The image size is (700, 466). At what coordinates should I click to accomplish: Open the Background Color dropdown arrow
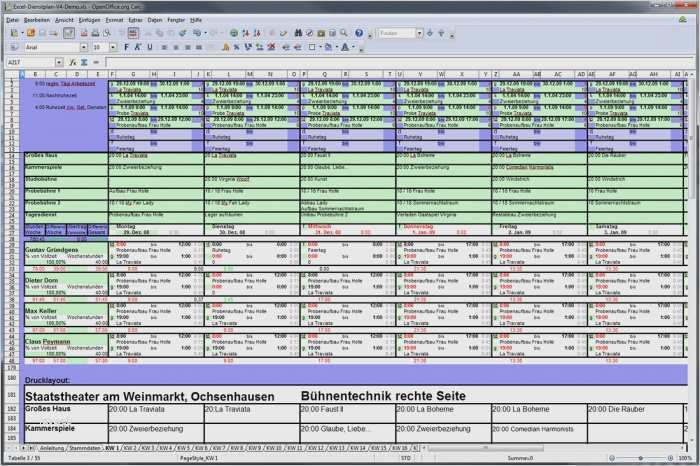click(337, 47)
